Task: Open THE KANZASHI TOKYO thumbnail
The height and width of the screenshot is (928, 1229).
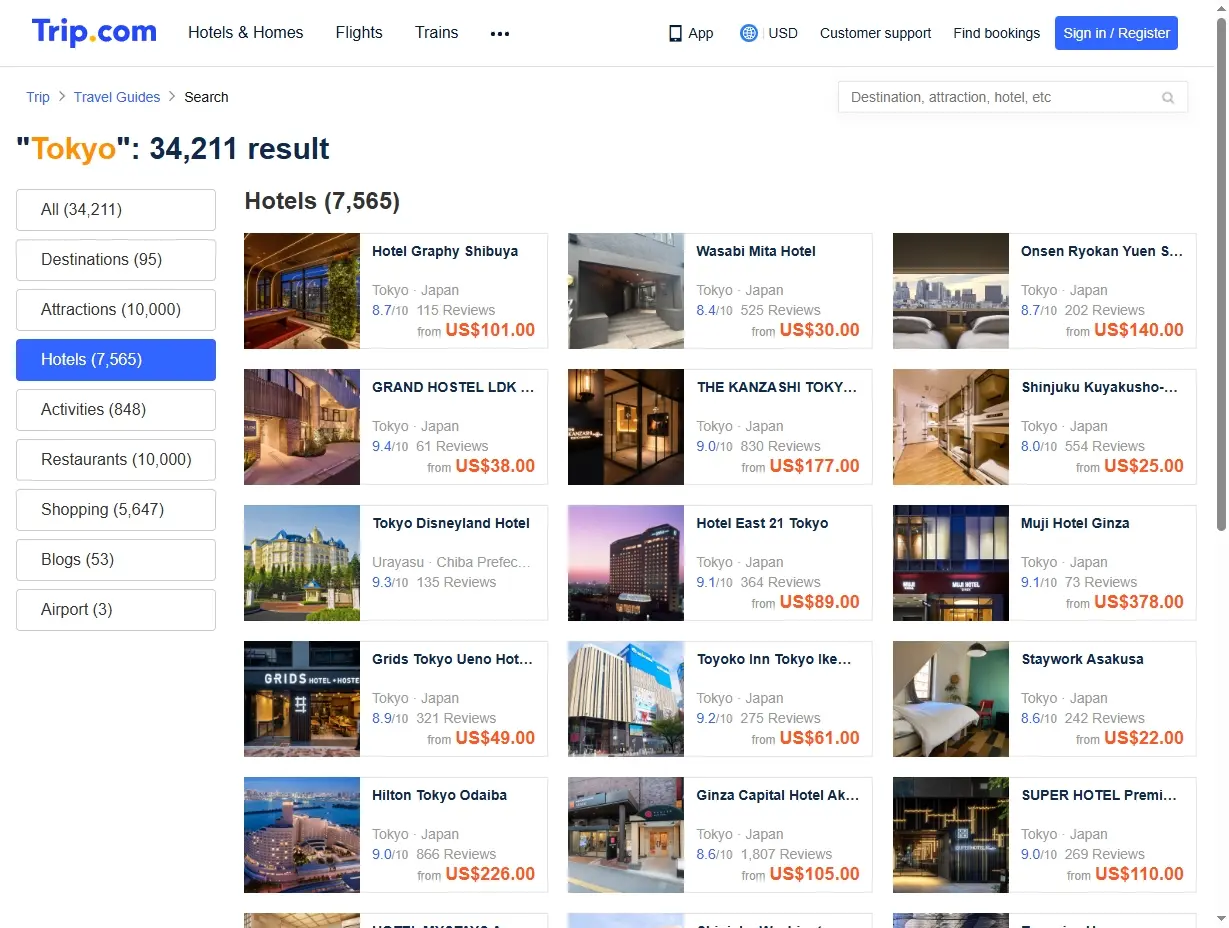Action: coord(626,427)
